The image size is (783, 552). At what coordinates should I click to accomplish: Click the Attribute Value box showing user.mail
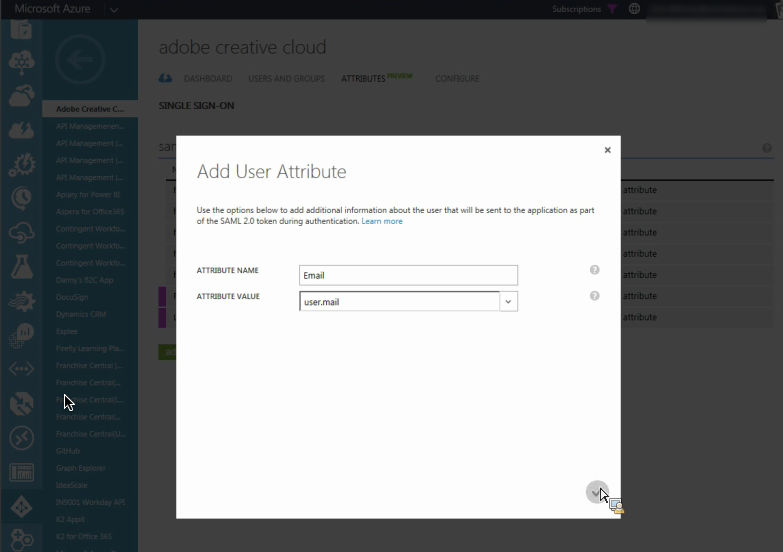point(399,301)
